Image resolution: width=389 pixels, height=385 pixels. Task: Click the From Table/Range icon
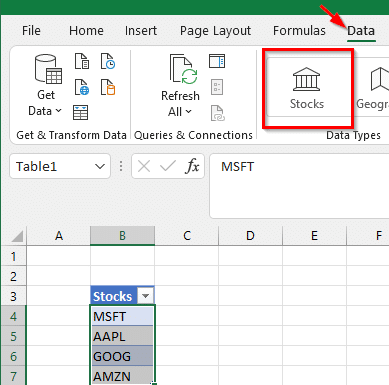81,113
